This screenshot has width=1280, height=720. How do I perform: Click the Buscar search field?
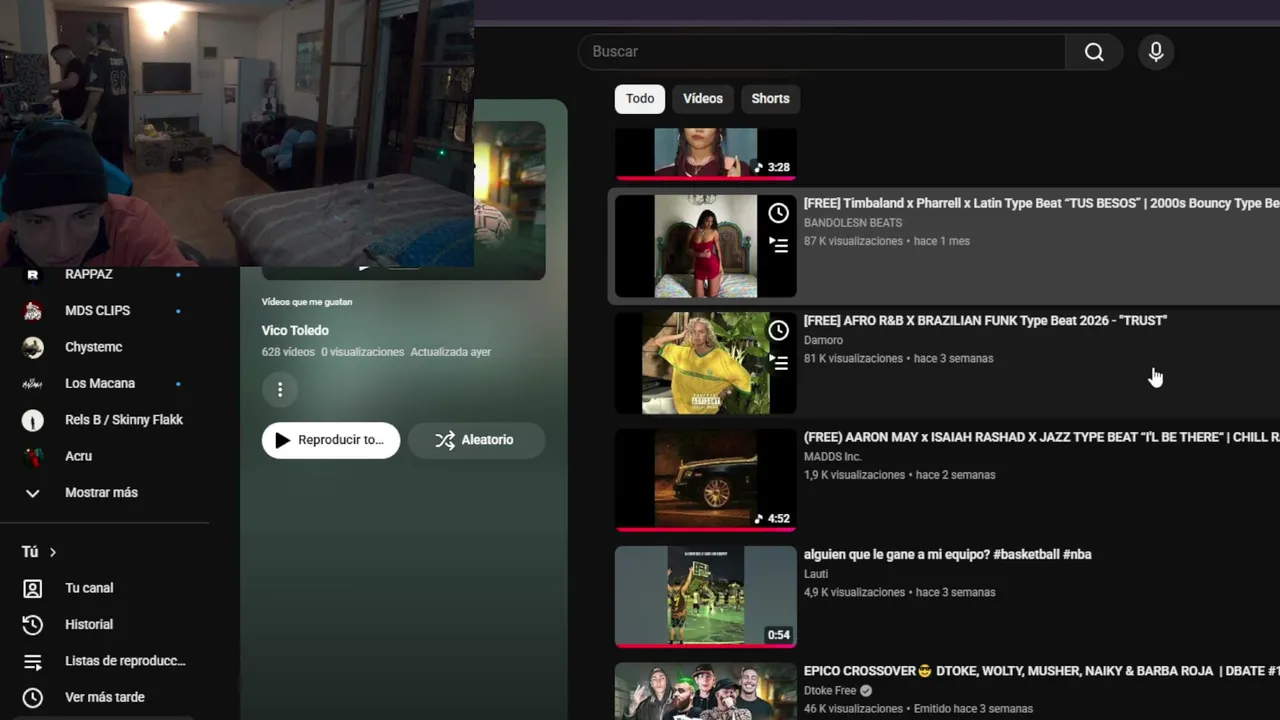coord(821,52)
